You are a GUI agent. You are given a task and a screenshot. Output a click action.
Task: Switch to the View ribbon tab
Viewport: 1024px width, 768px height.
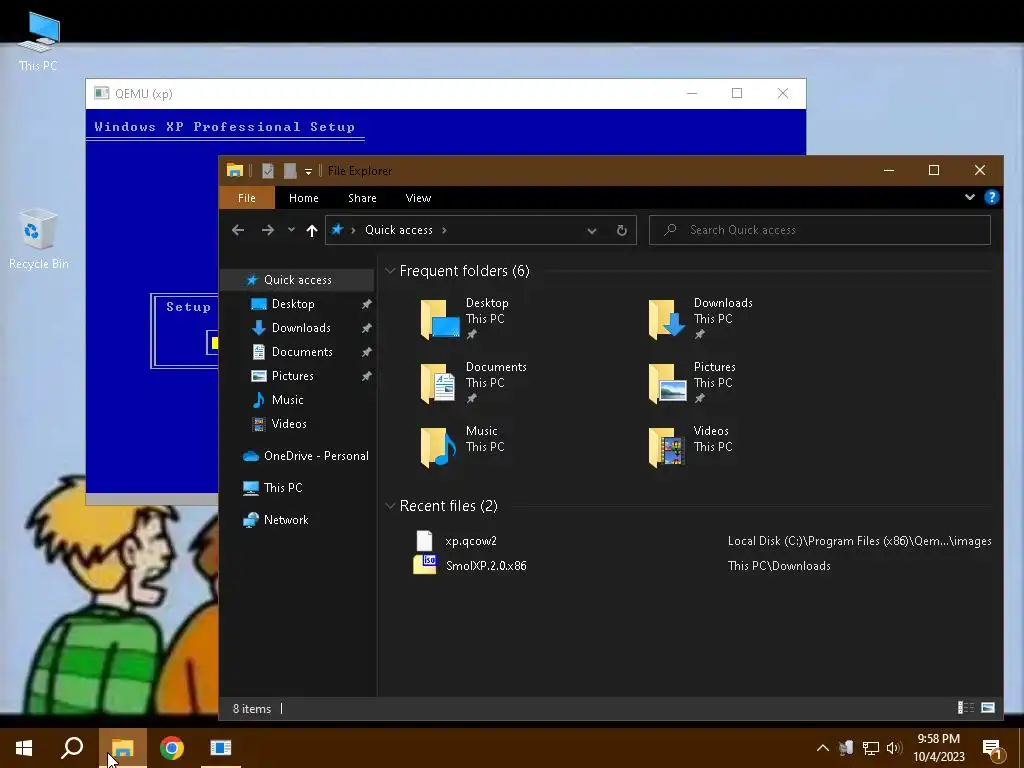pos(418,198)
